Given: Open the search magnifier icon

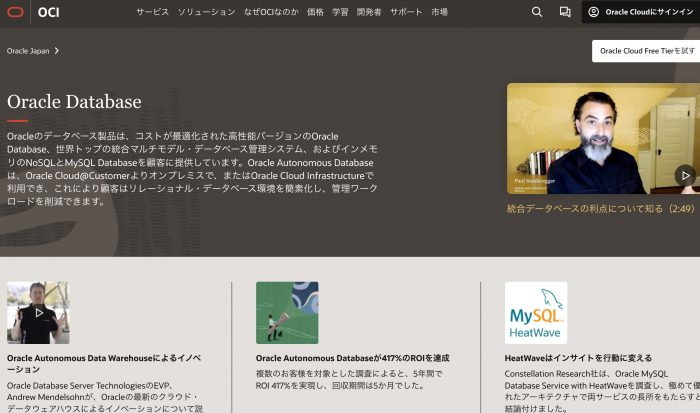Looking at the screenshot, I should [x=537, y=12].
